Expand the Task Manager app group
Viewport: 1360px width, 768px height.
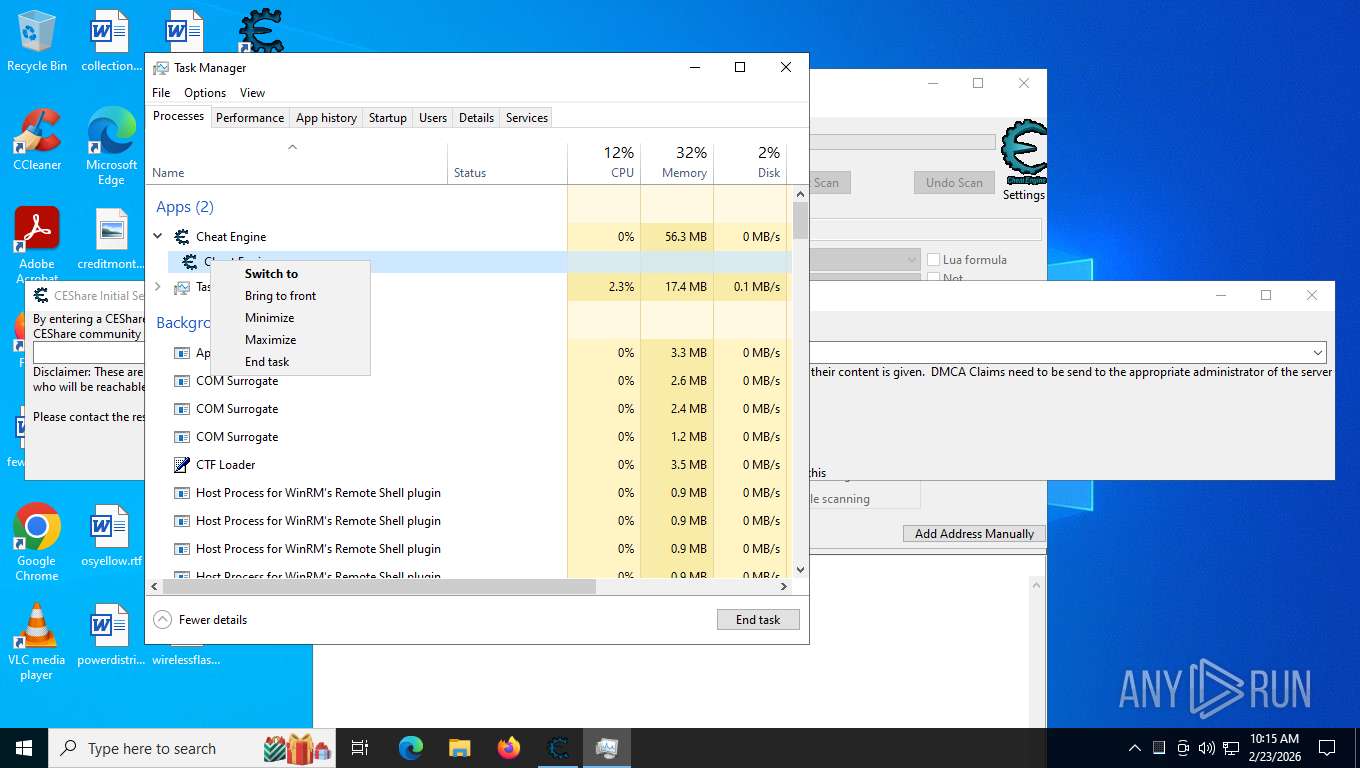click(x=158, y=287)
